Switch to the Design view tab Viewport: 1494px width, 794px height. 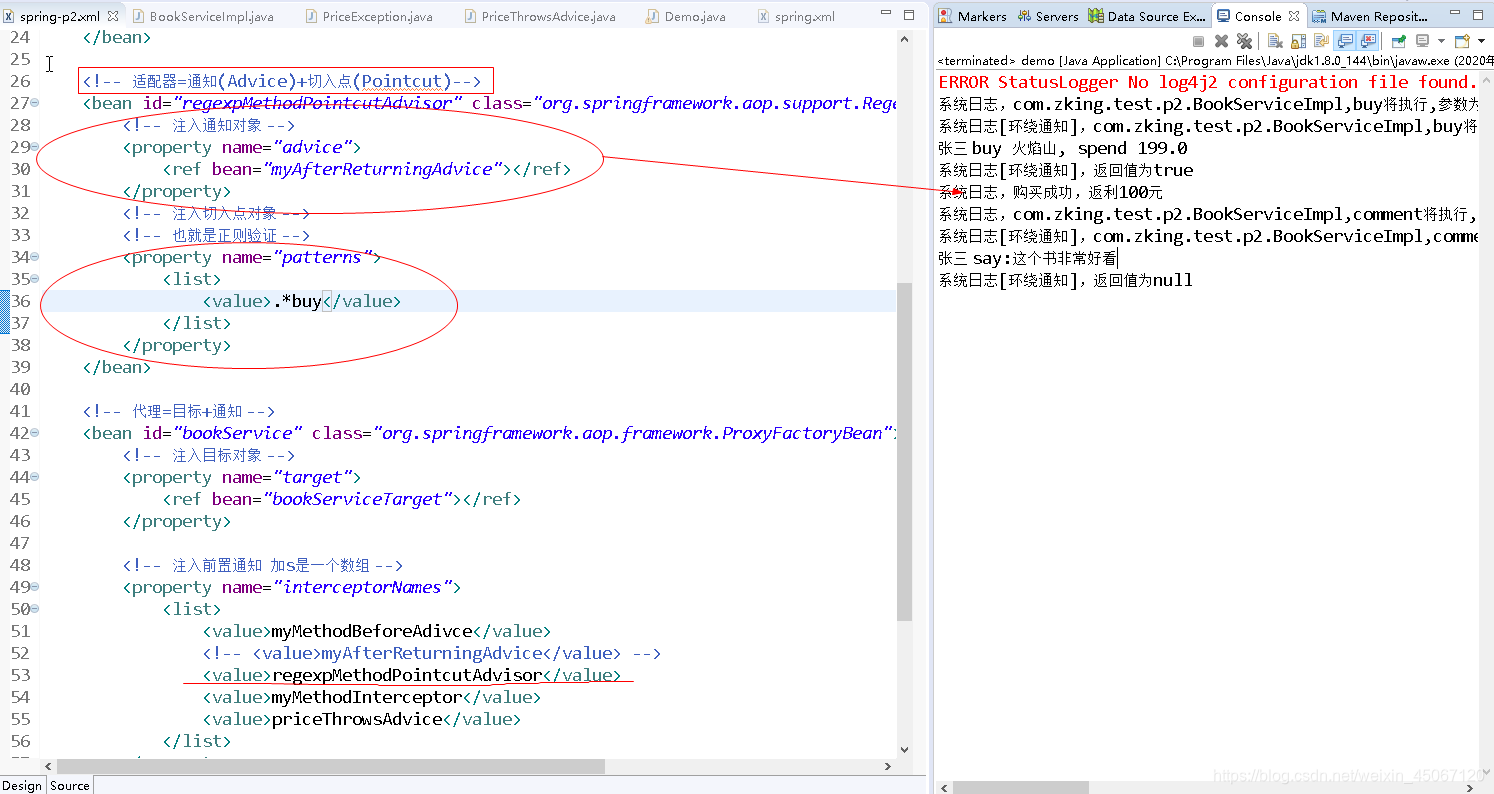coord(22,785)
